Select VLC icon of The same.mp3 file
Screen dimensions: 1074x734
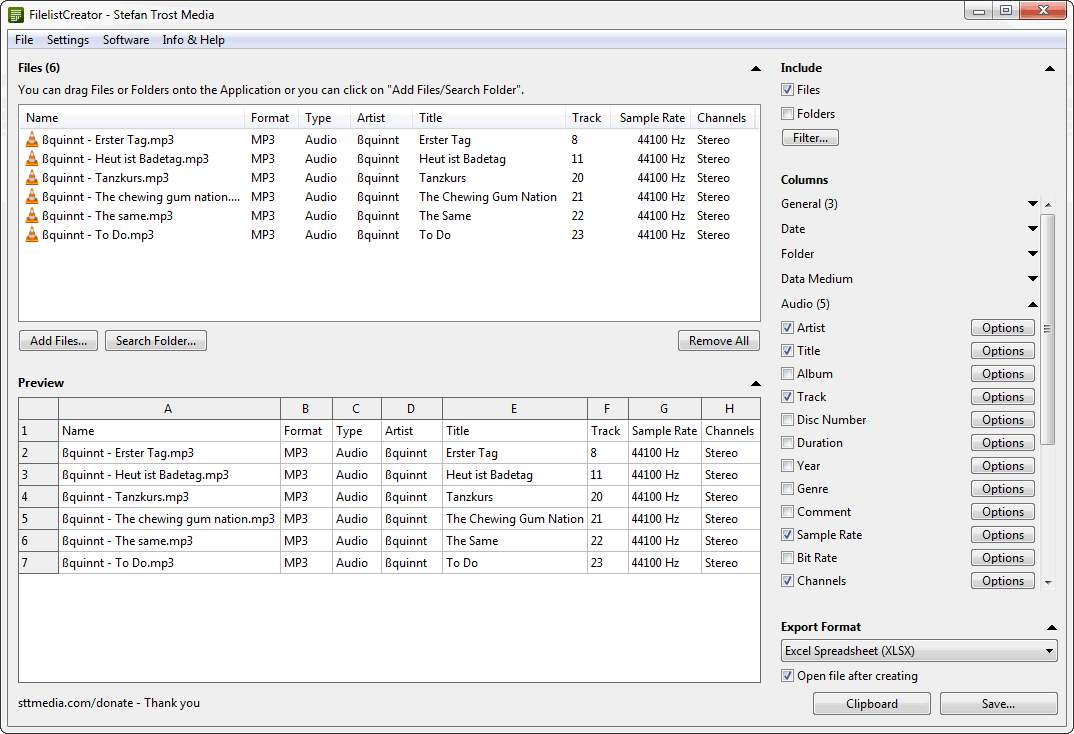click(x=32, y=216)
